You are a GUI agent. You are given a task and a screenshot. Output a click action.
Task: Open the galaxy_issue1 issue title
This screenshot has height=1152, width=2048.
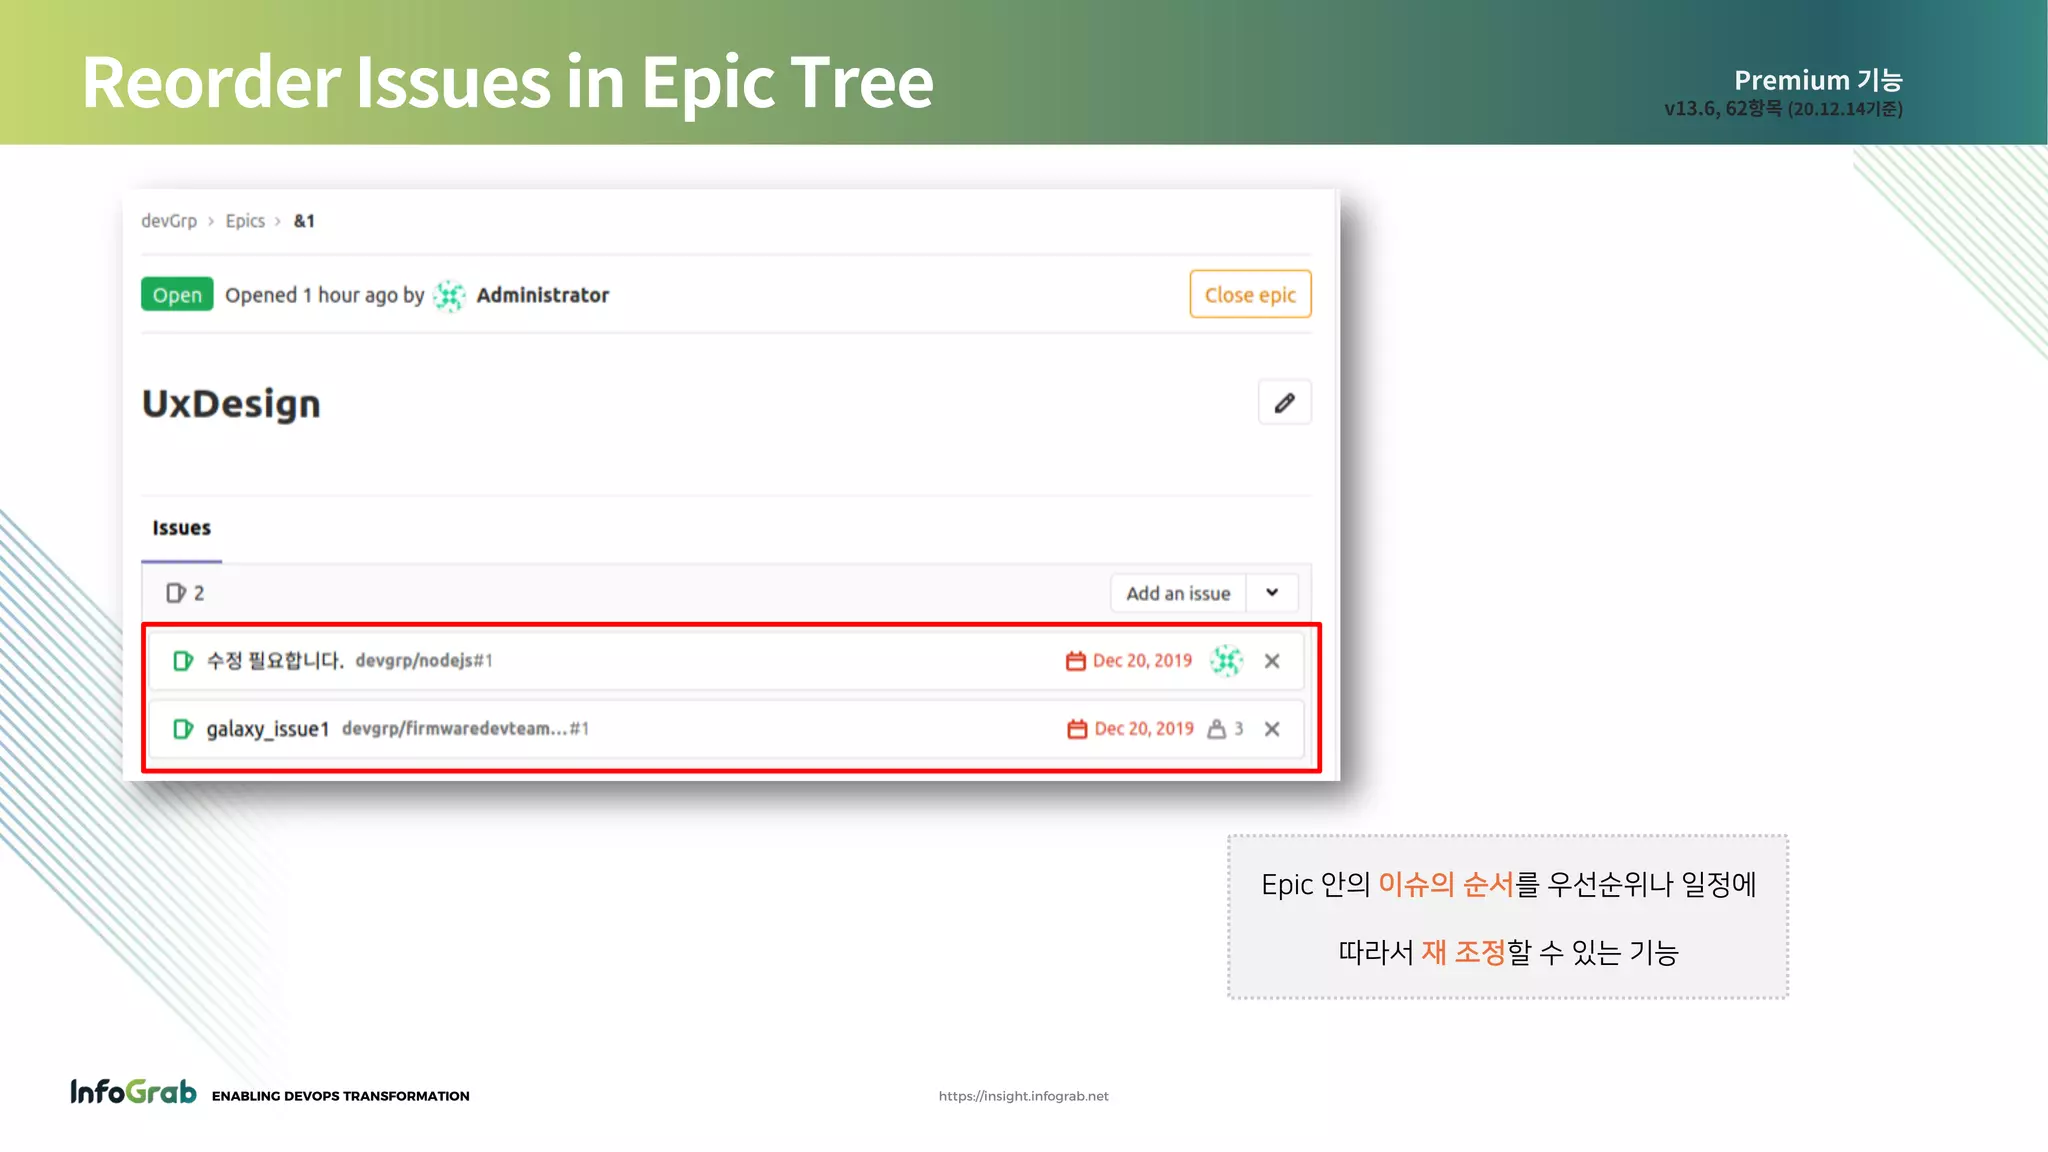click(268, 729)
